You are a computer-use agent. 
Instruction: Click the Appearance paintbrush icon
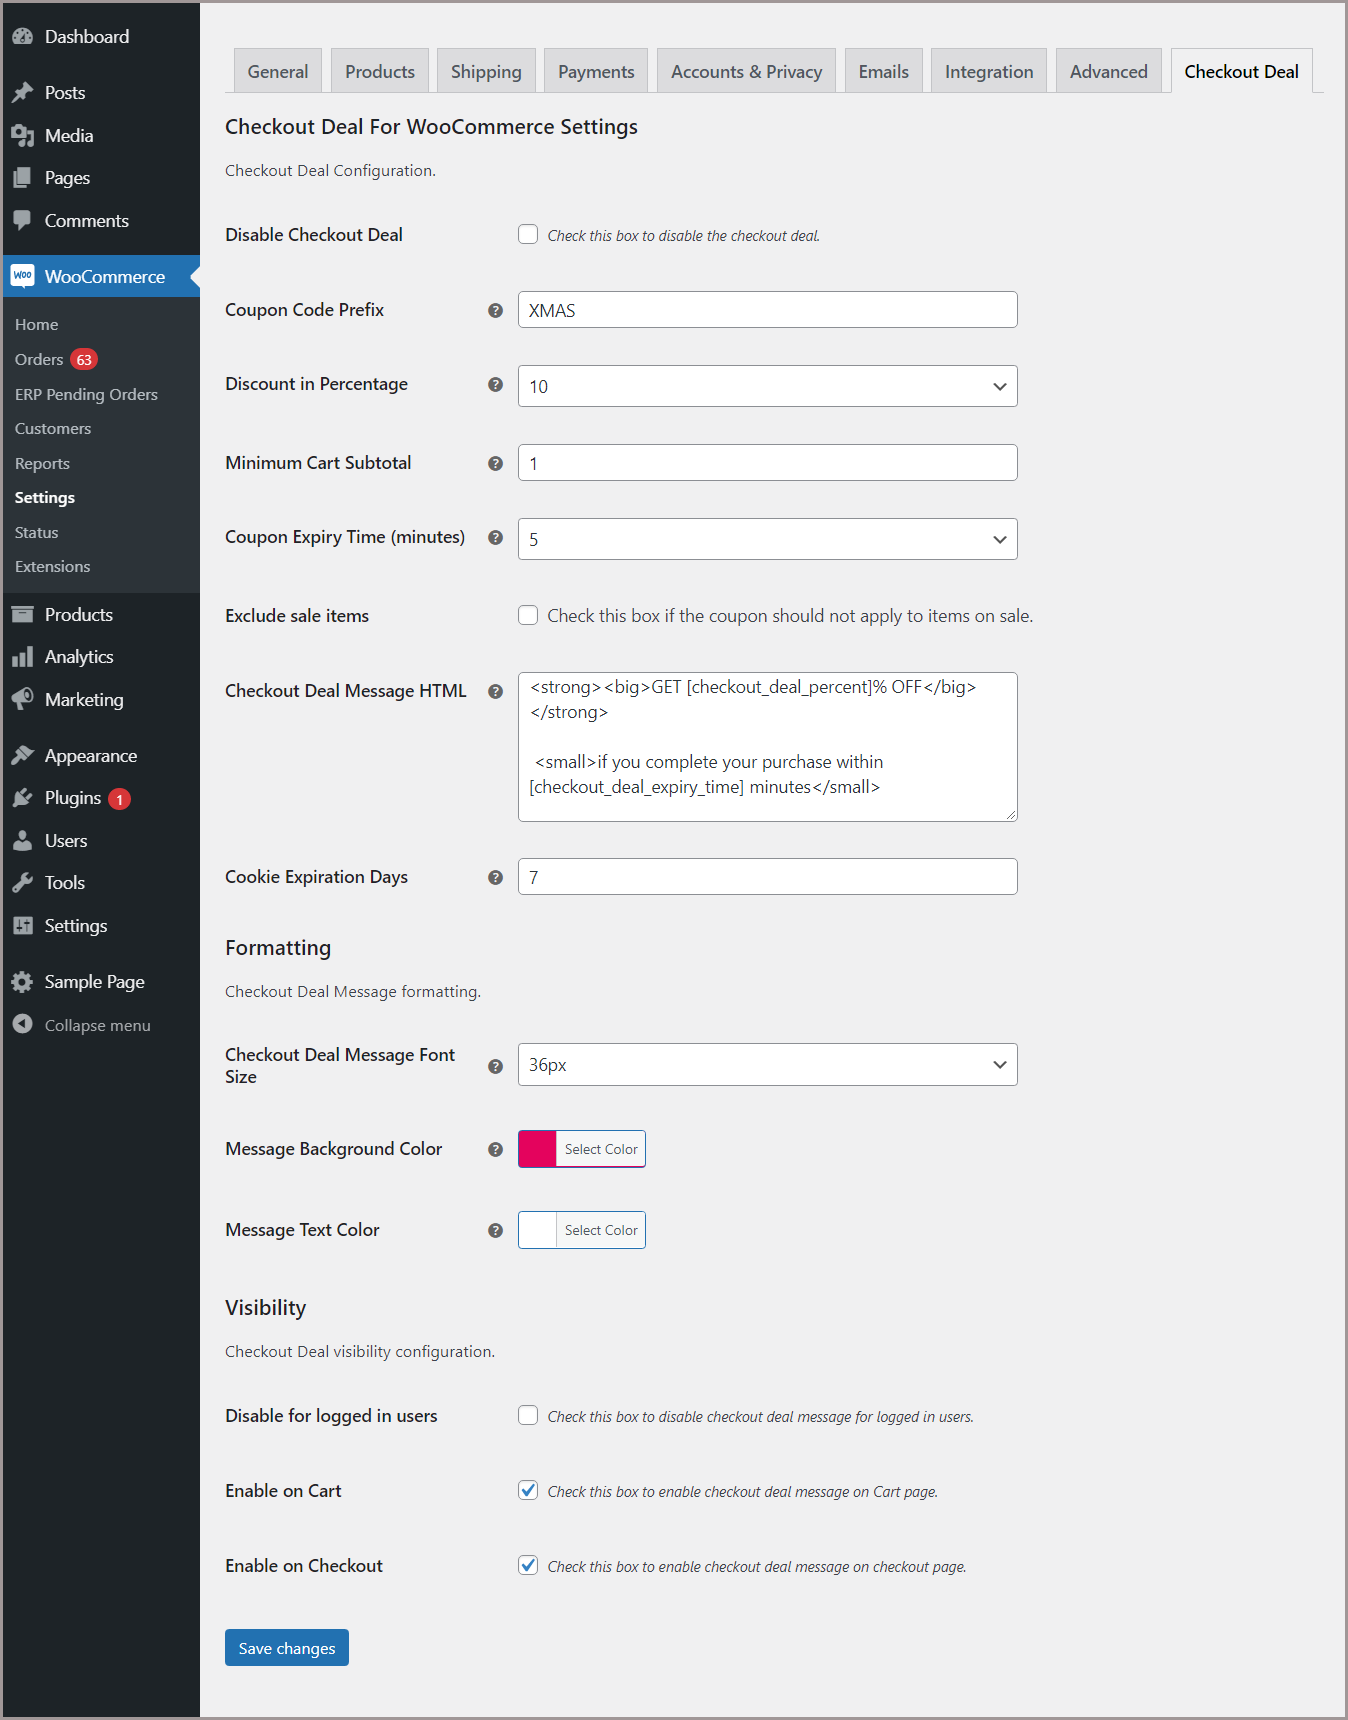23,756
